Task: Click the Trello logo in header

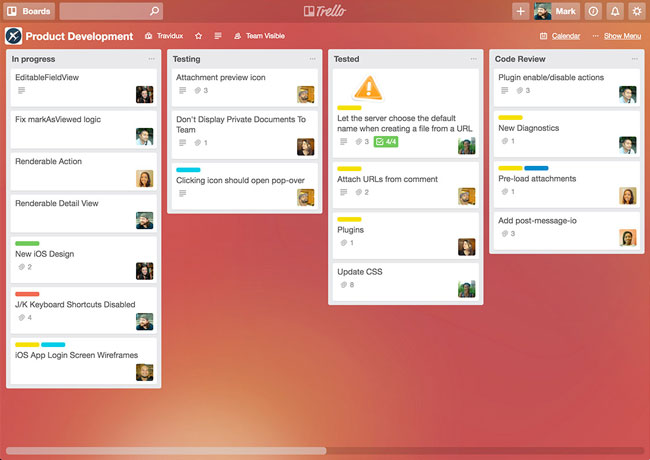Action: pyautogui.click(x=325, y=11)
